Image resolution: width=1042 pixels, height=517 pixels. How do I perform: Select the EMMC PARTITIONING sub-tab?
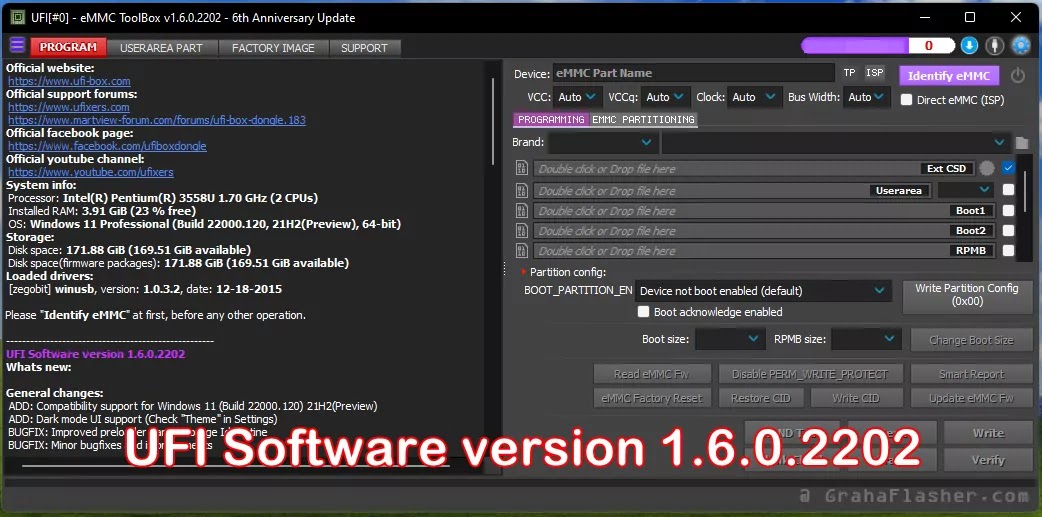pyautogui.click(x=643, y=120)
